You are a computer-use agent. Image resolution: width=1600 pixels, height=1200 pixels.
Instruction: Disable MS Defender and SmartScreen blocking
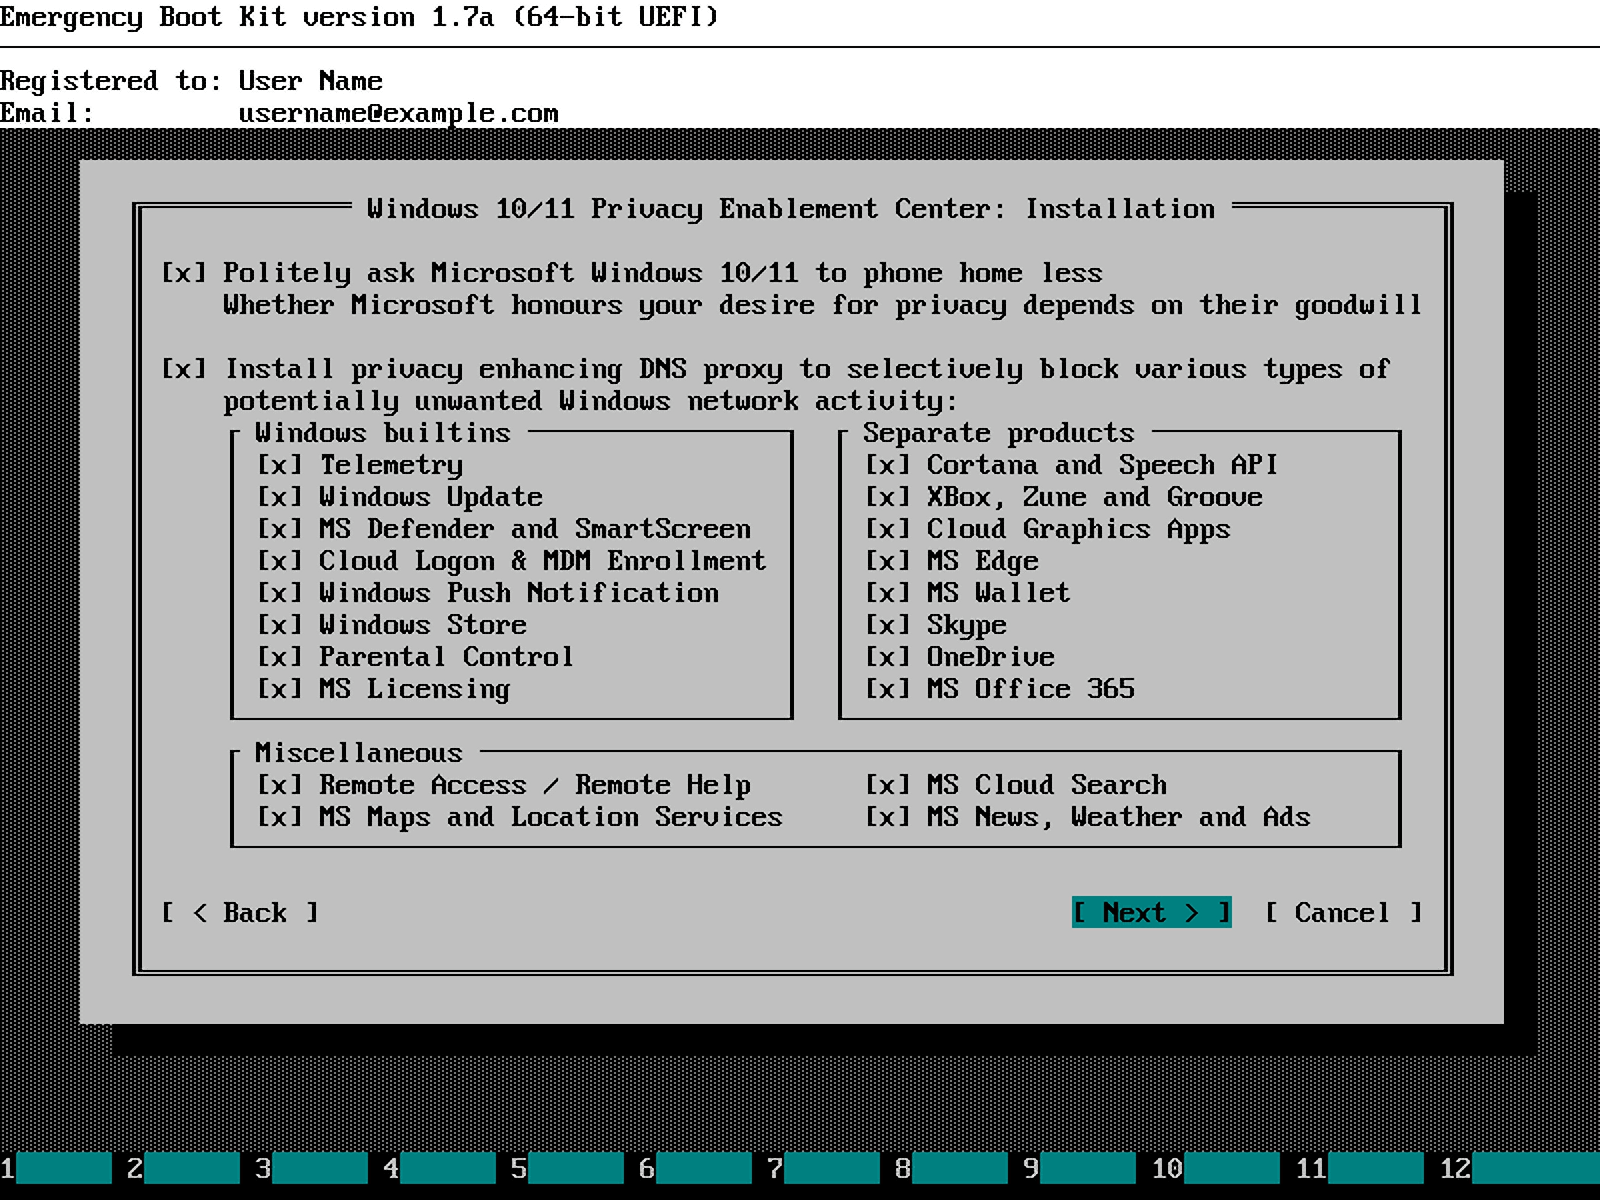pos(280,529)
